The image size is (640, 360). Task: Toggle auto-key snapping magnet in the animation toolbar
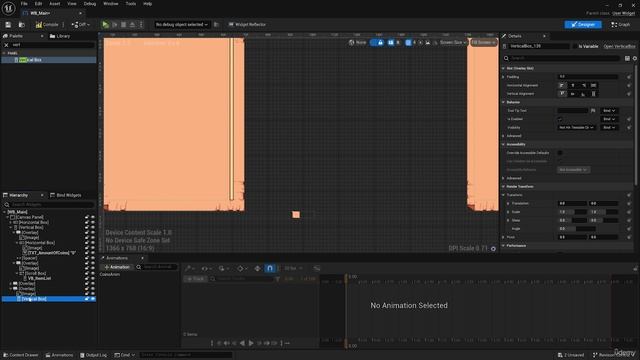tap(270, 268)
